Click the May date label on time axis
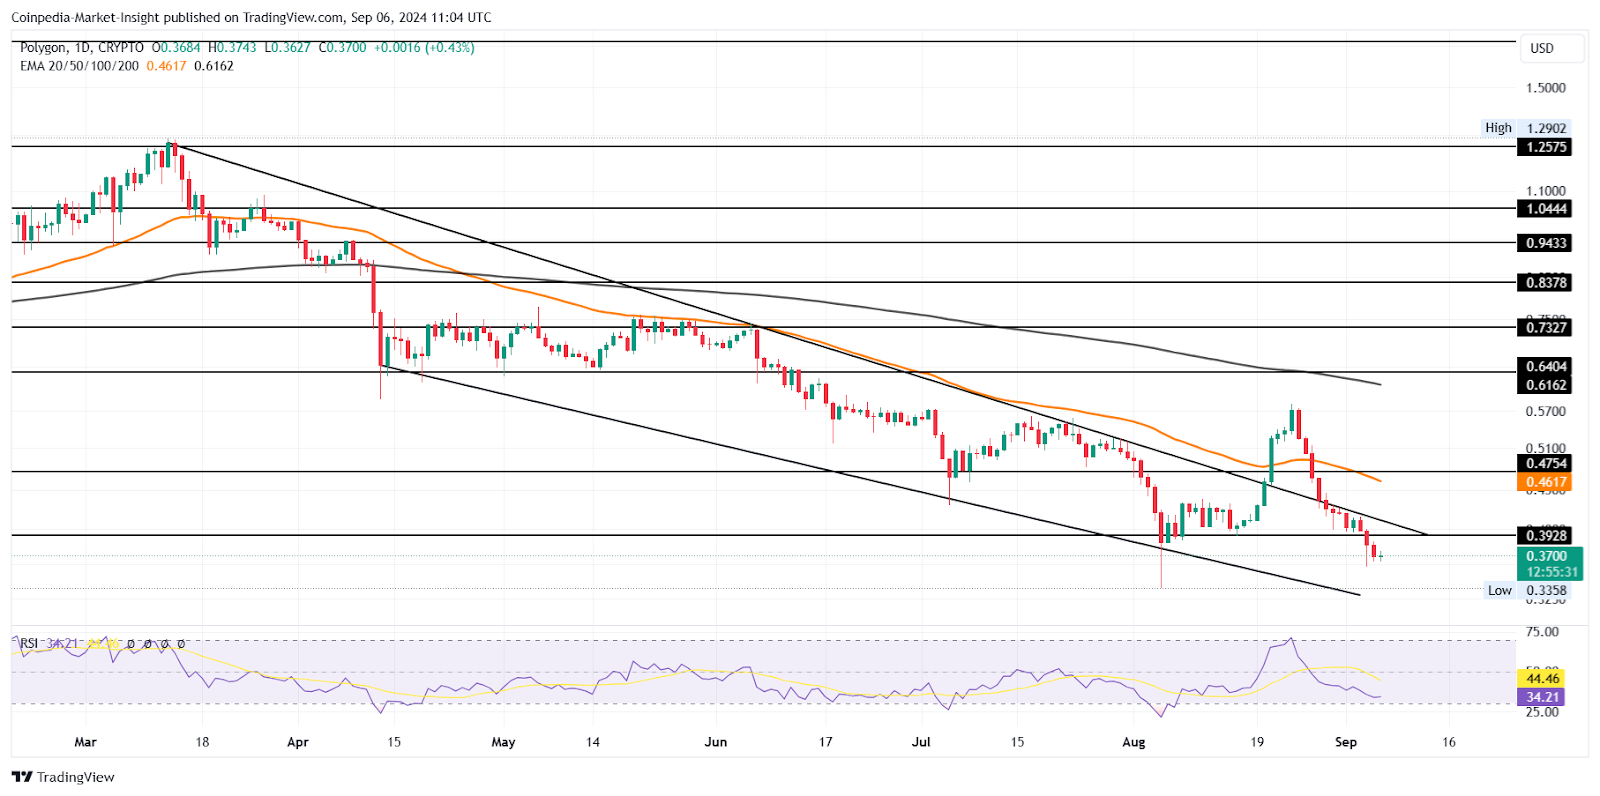Viewport: 1600px width, 796px height. pos(503,742)
